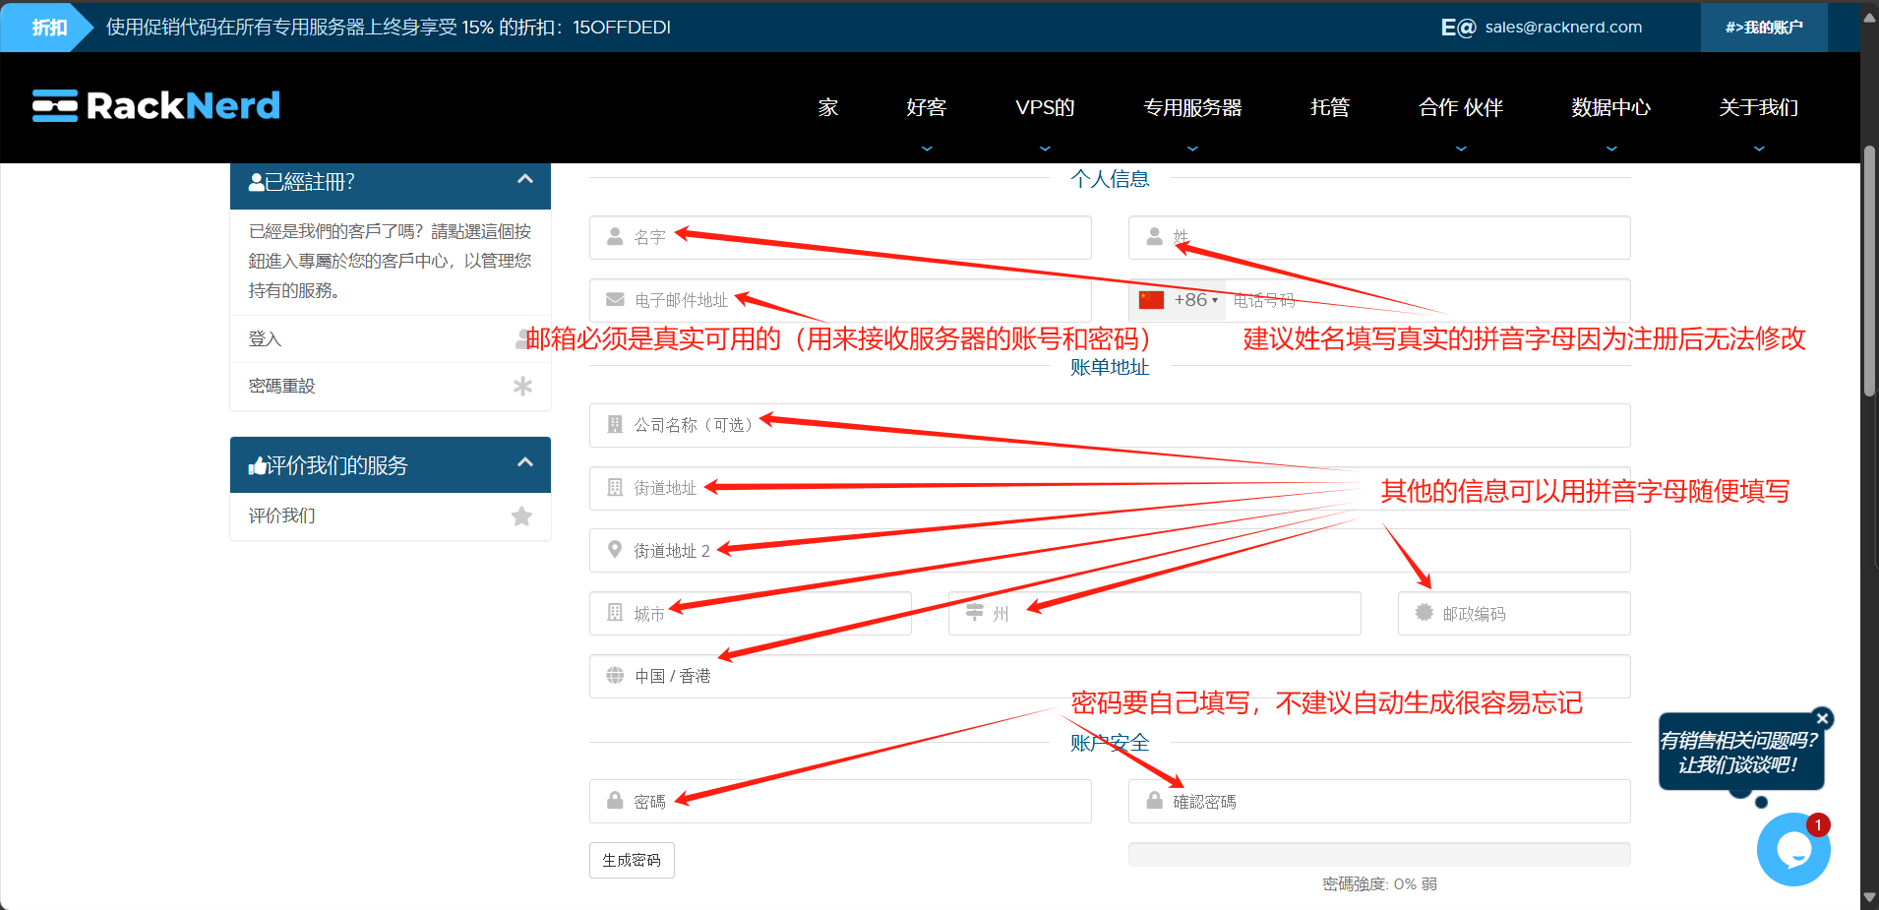Click the star icon beside 评价我们

coord(521,516)
